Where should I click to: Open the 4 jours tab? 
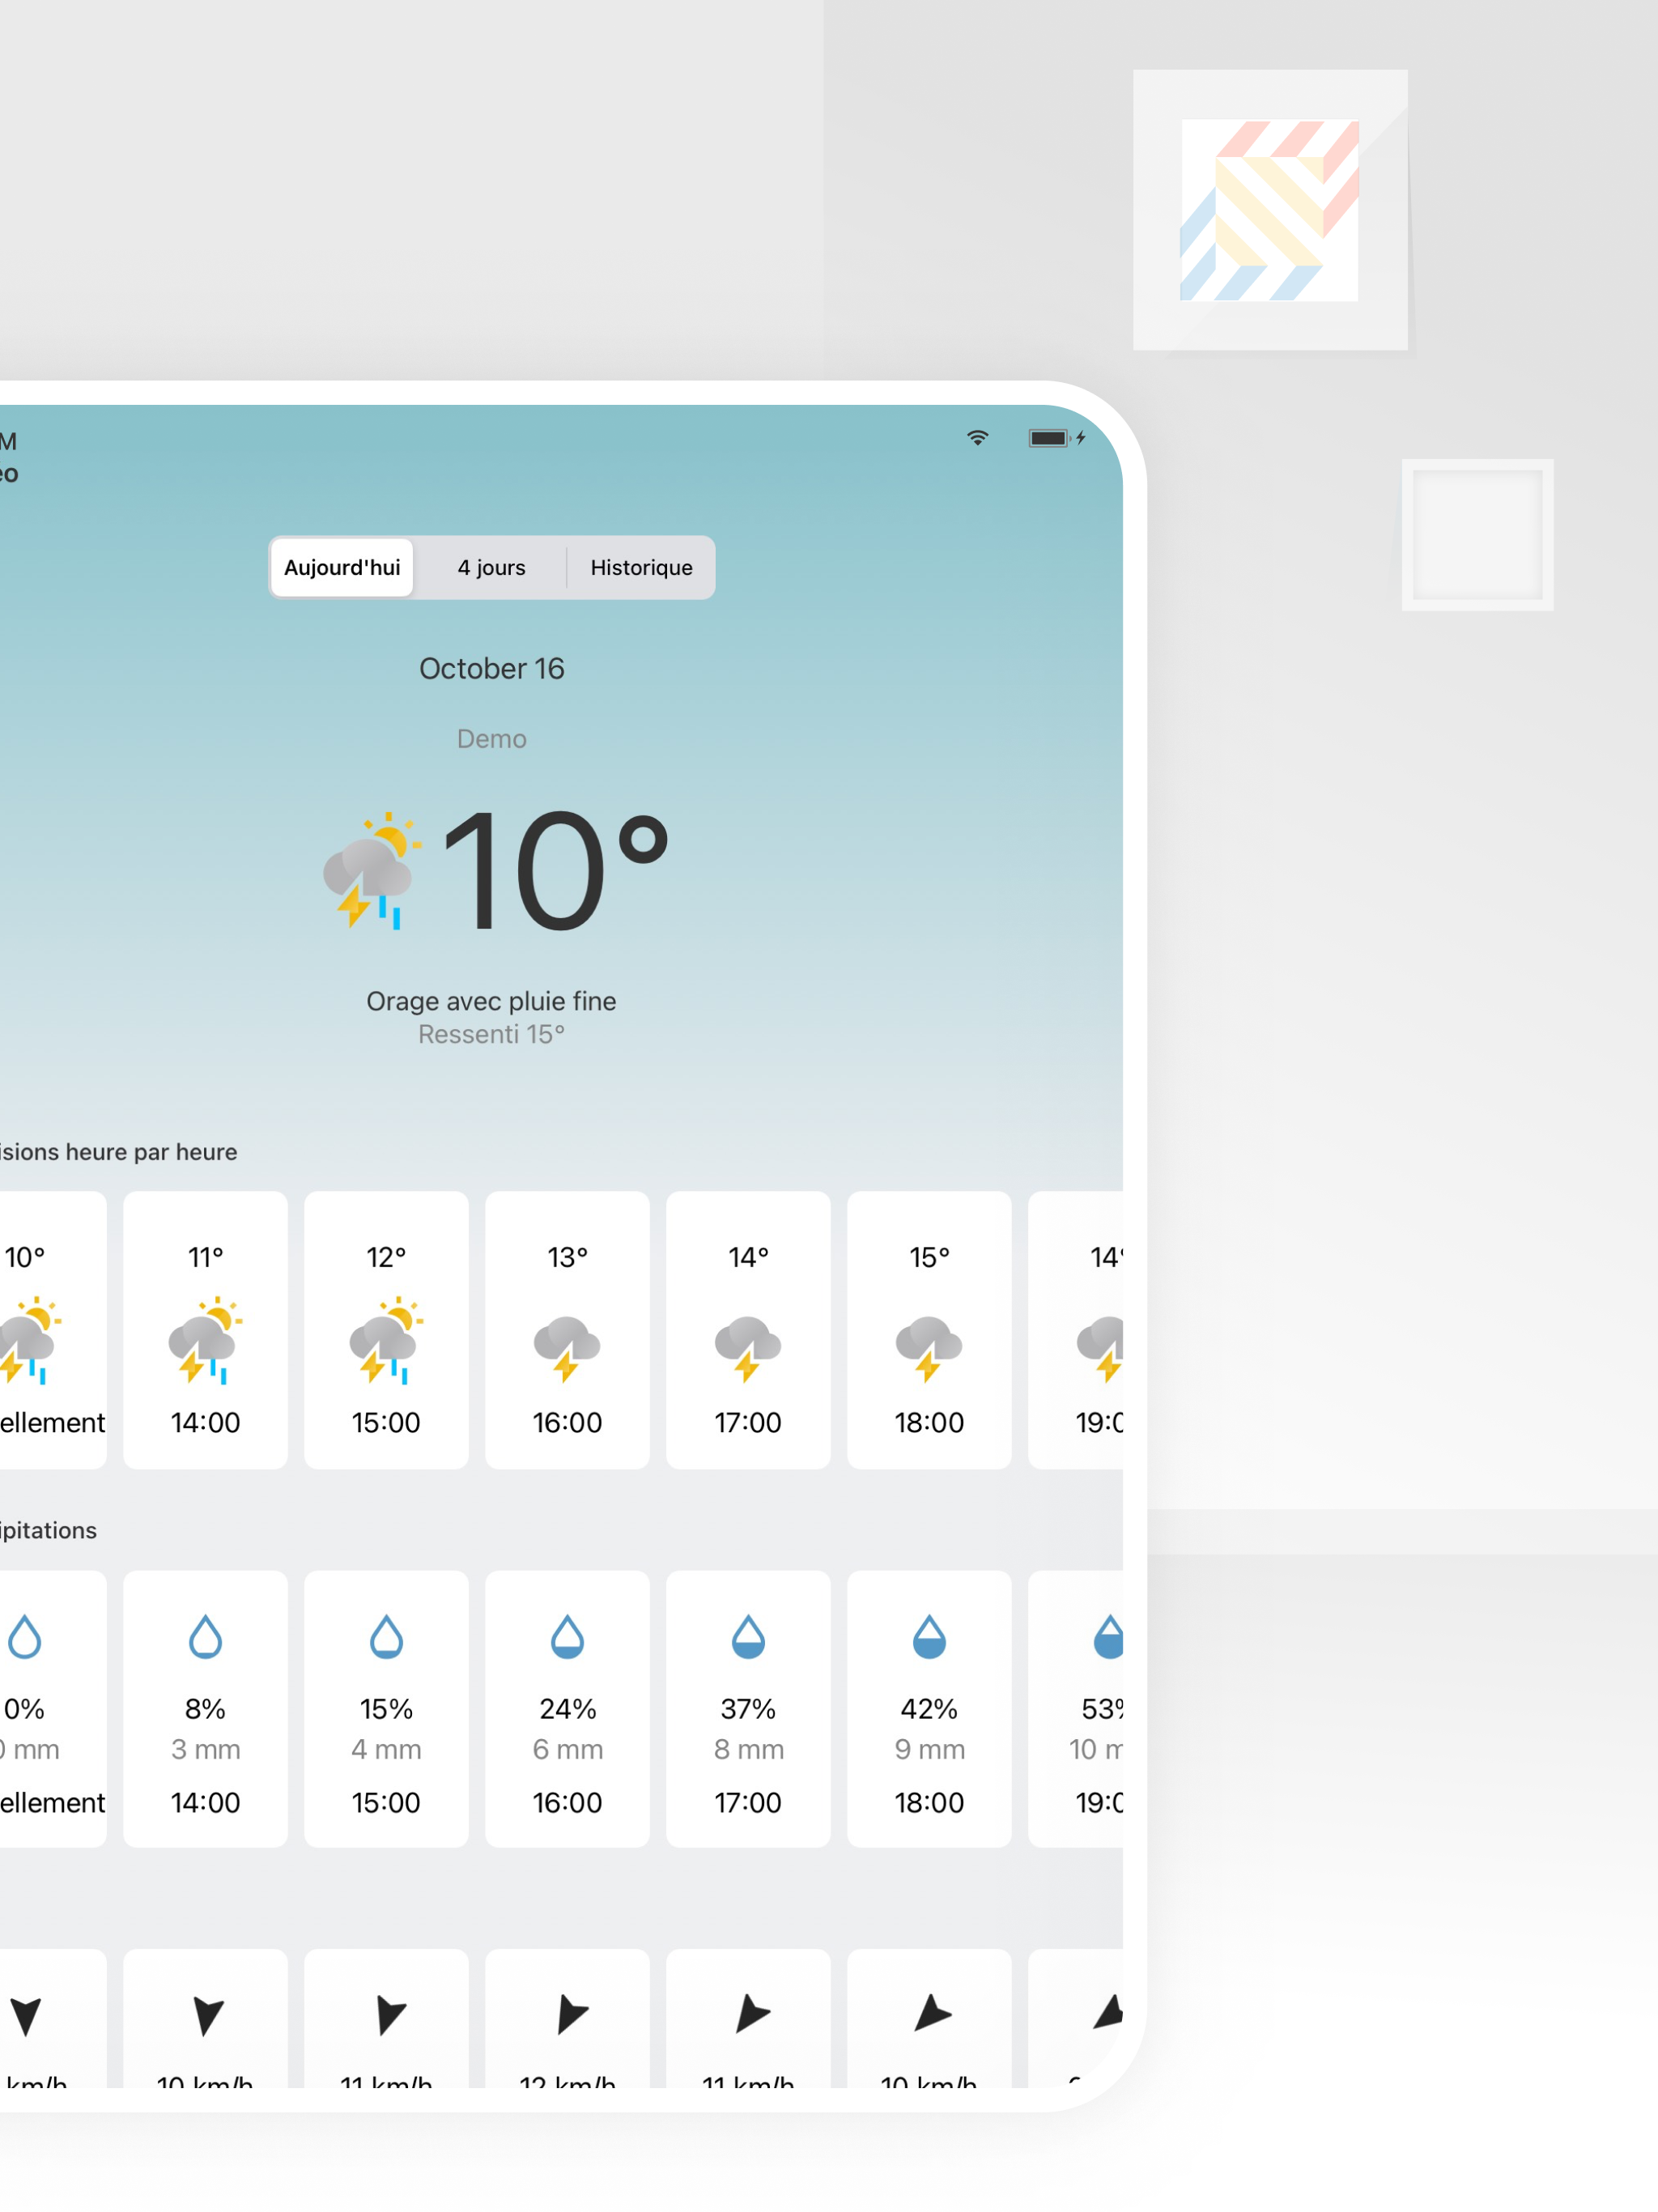click(491, 568)
